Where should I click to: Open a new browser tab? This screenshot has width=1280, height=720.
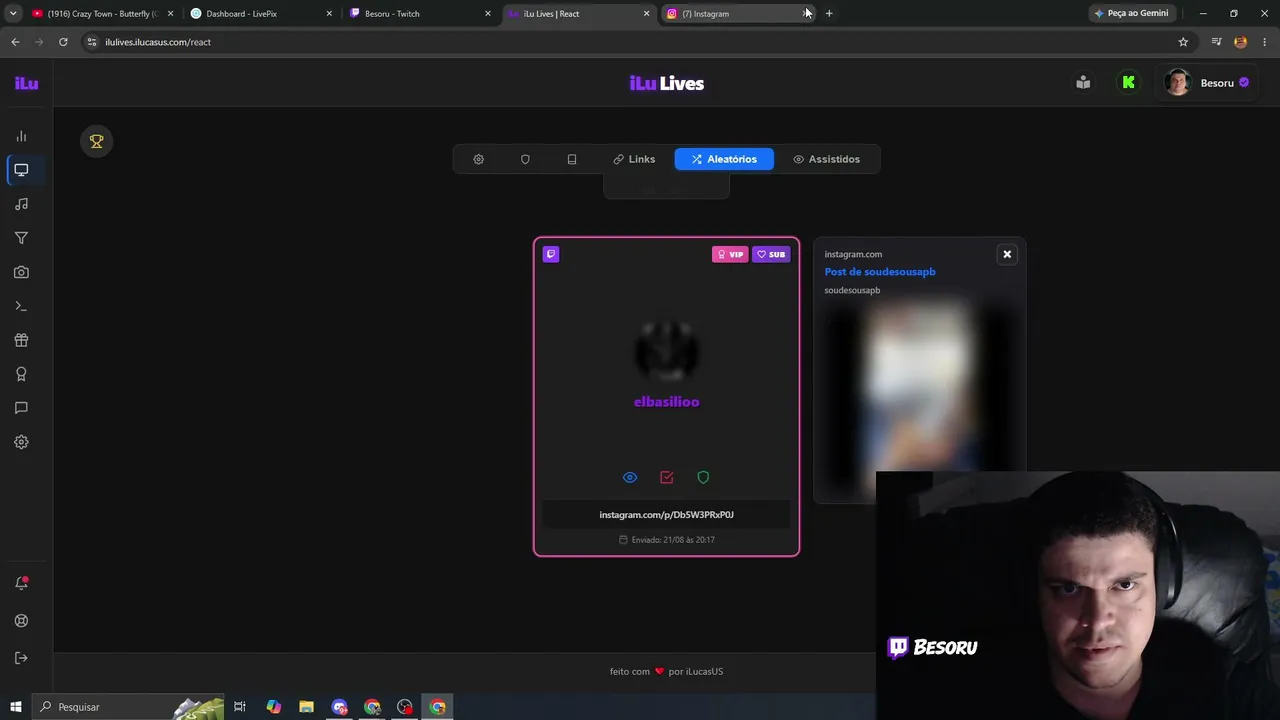tap(829, 14)
